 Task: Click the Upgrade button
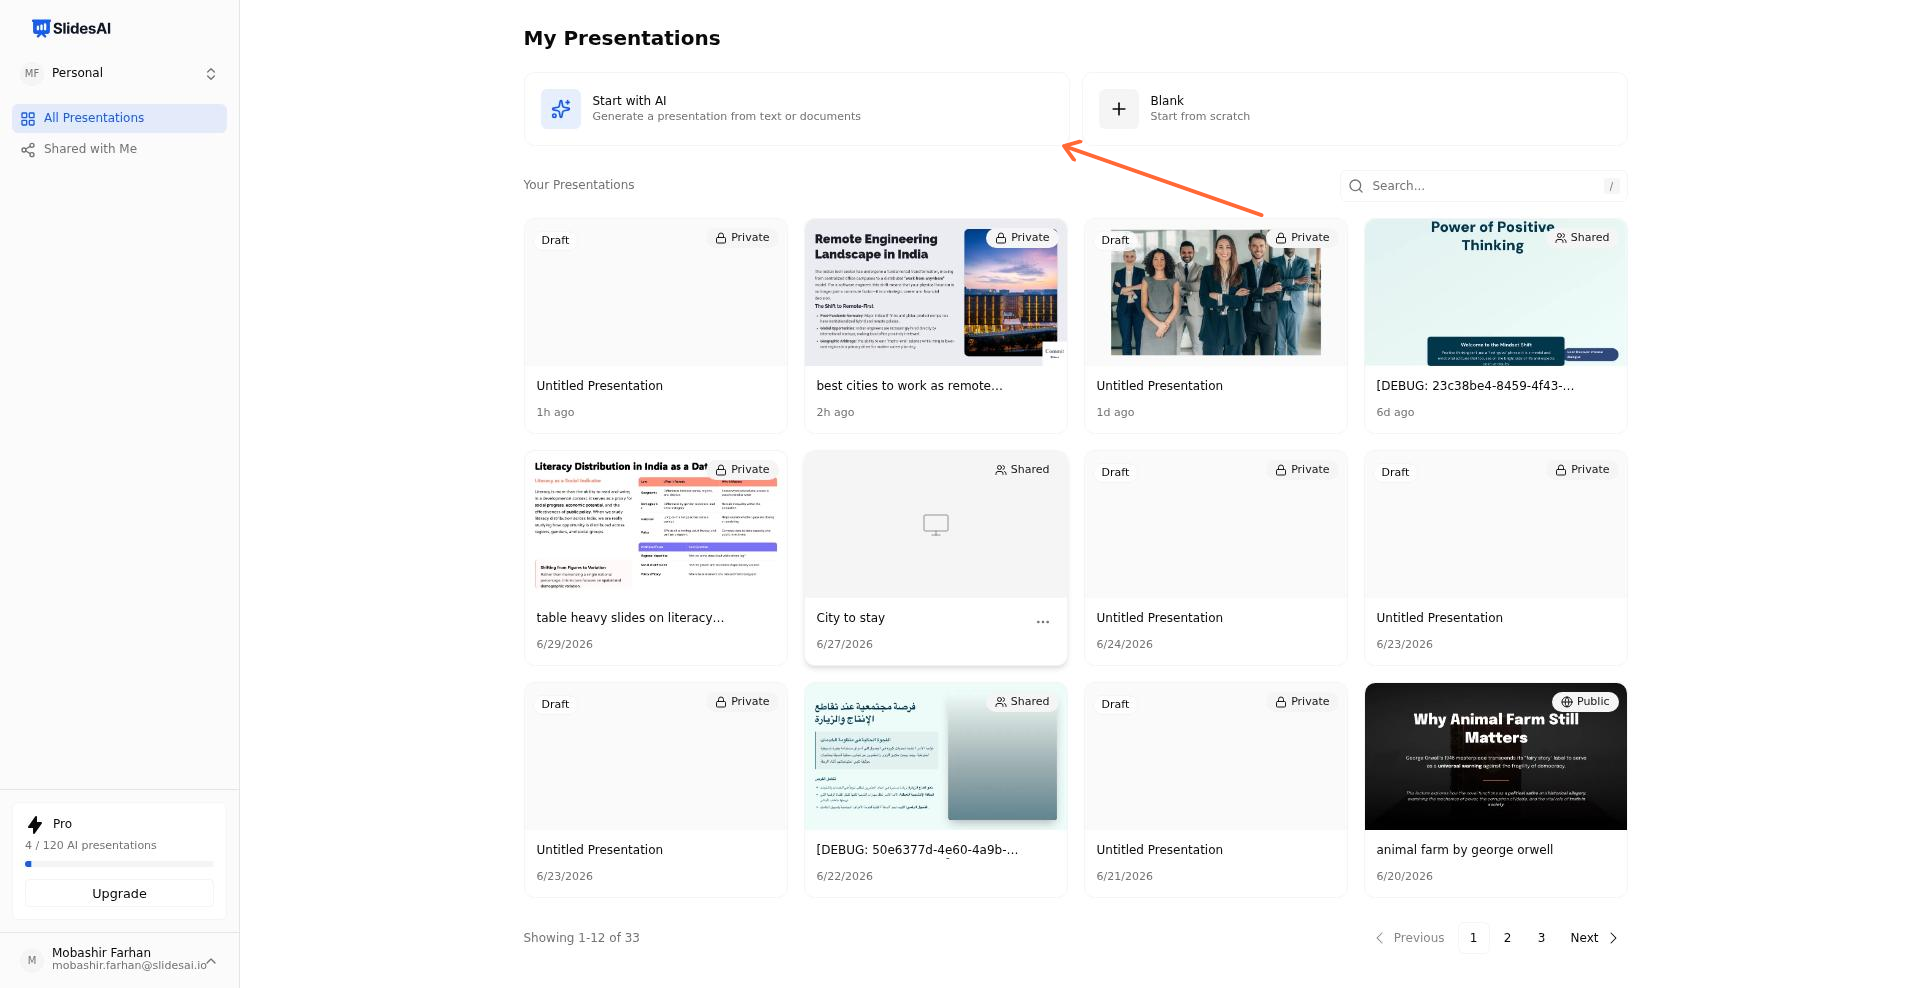pyautogui.click(x=120, y=894)
